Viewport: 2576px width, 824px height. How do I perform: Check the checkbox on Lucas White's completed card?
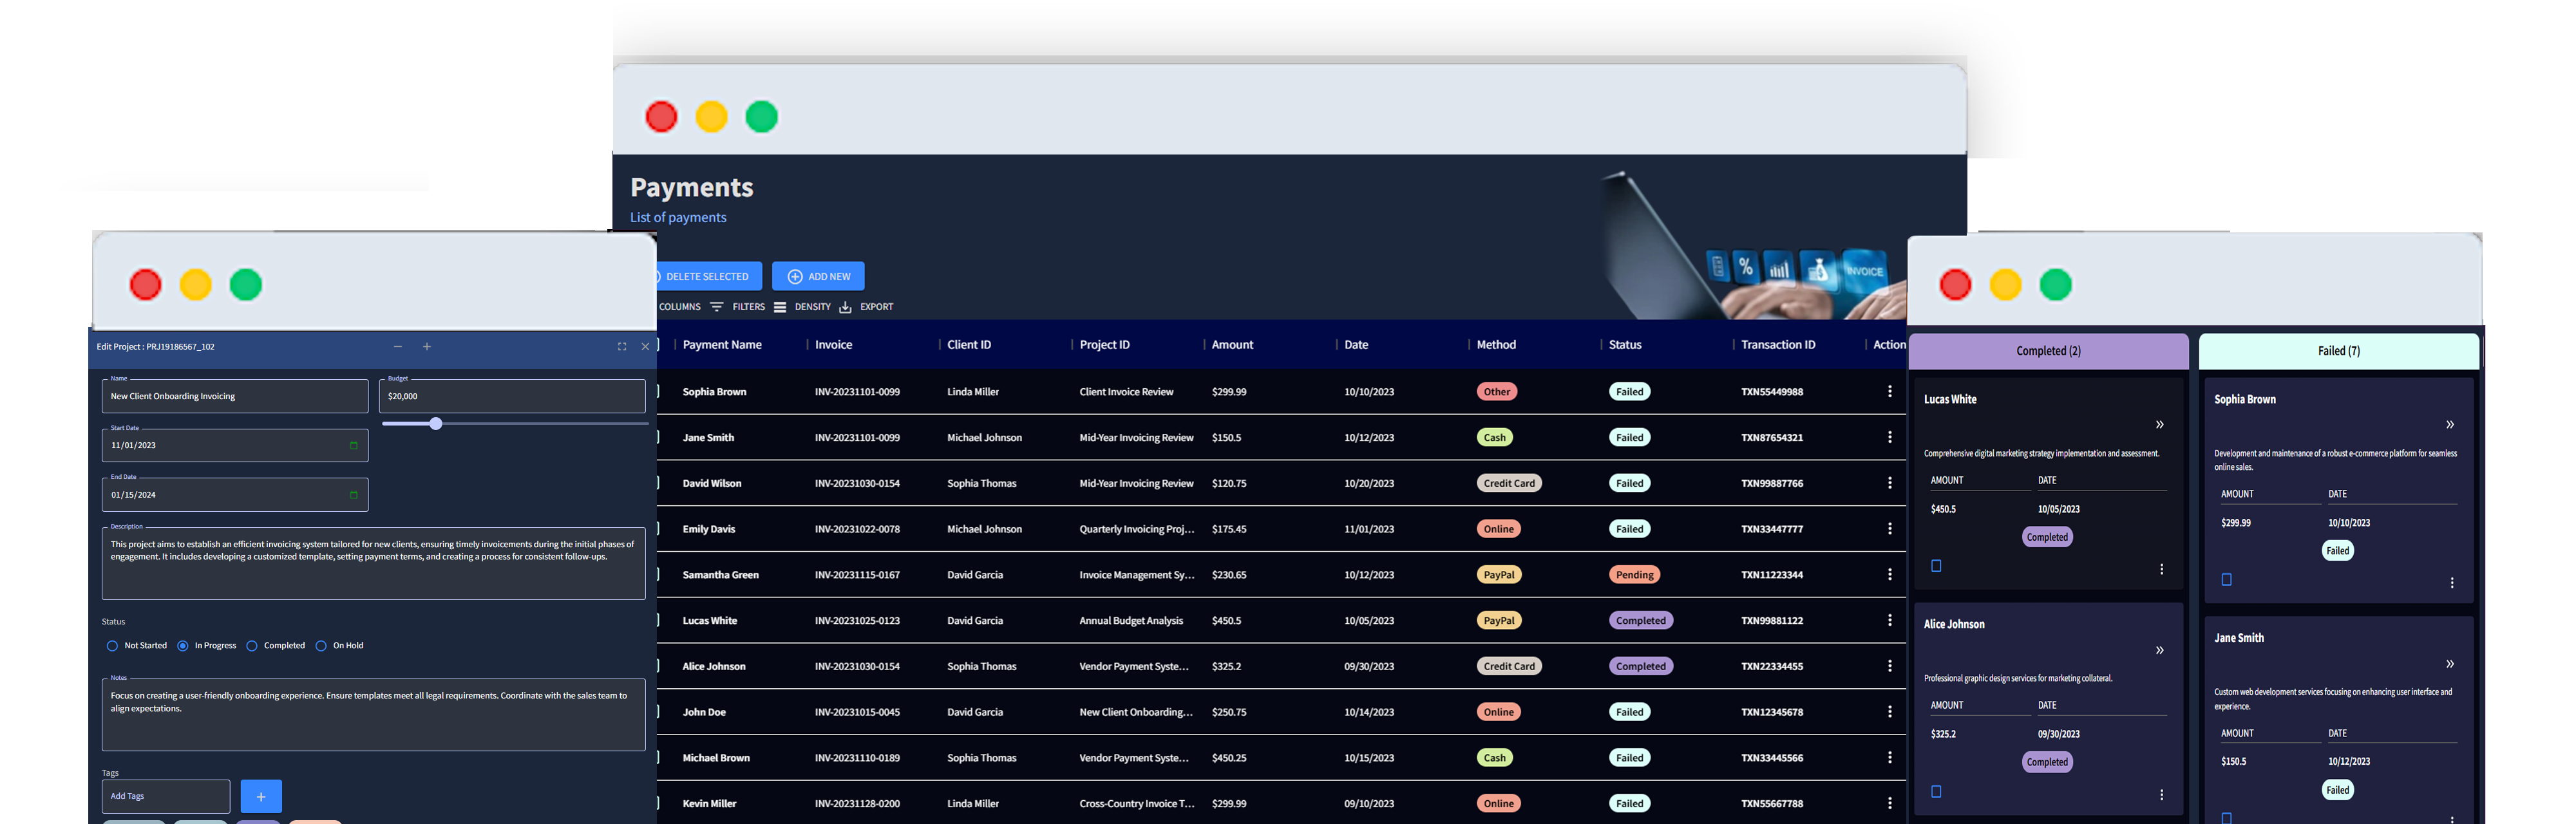click(1937, 566)
